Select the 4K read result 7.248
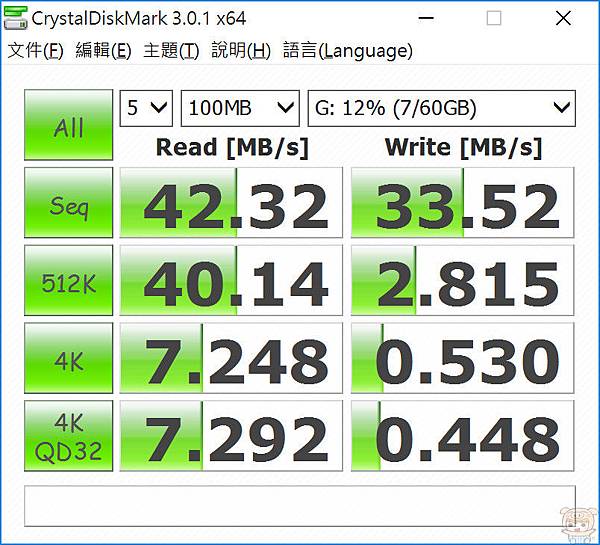Viewport: 600px width, 545px height. click(x=231, y=358)
